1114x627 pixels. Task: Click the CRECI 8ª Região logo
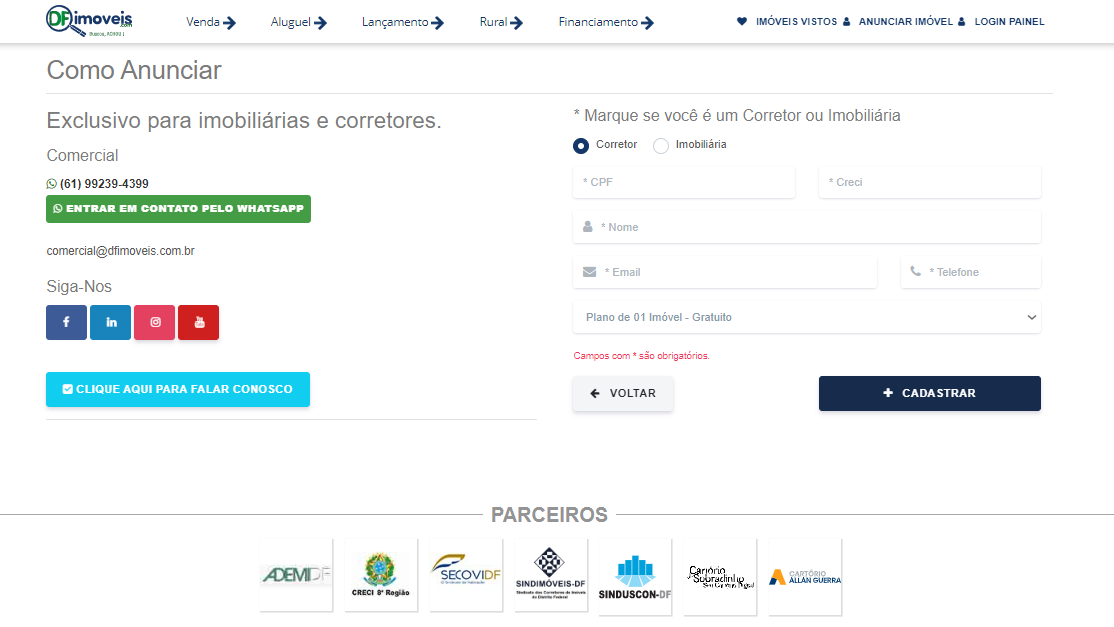click(381, 575)
